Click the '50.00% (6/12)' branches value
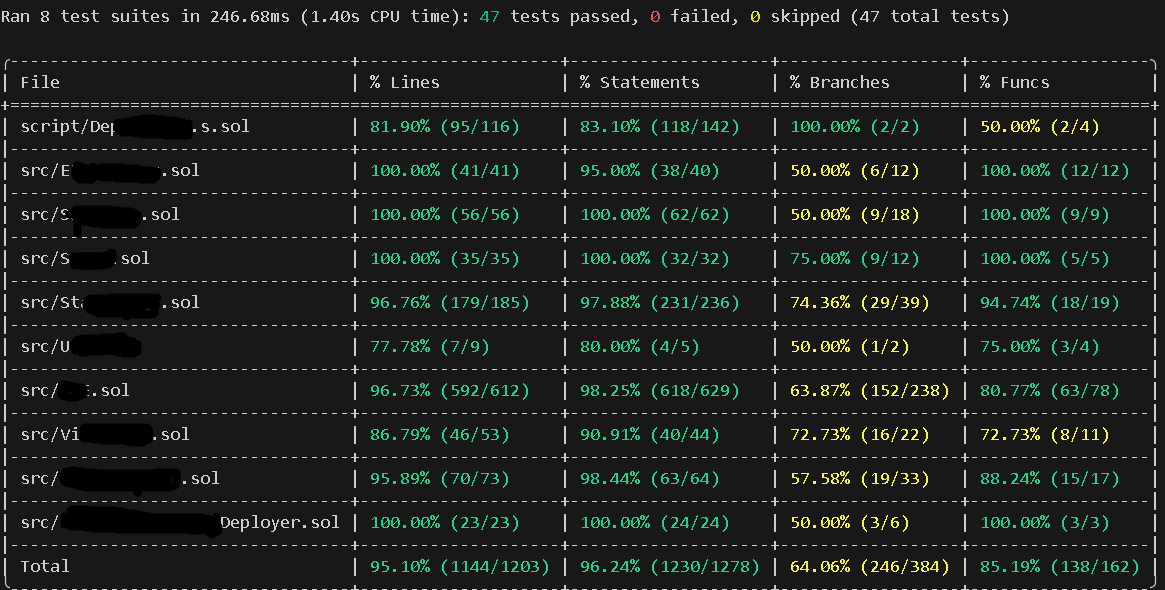The width and height of the screenshot is (1165, 590). pyautogui.click(x=854, y=170)
